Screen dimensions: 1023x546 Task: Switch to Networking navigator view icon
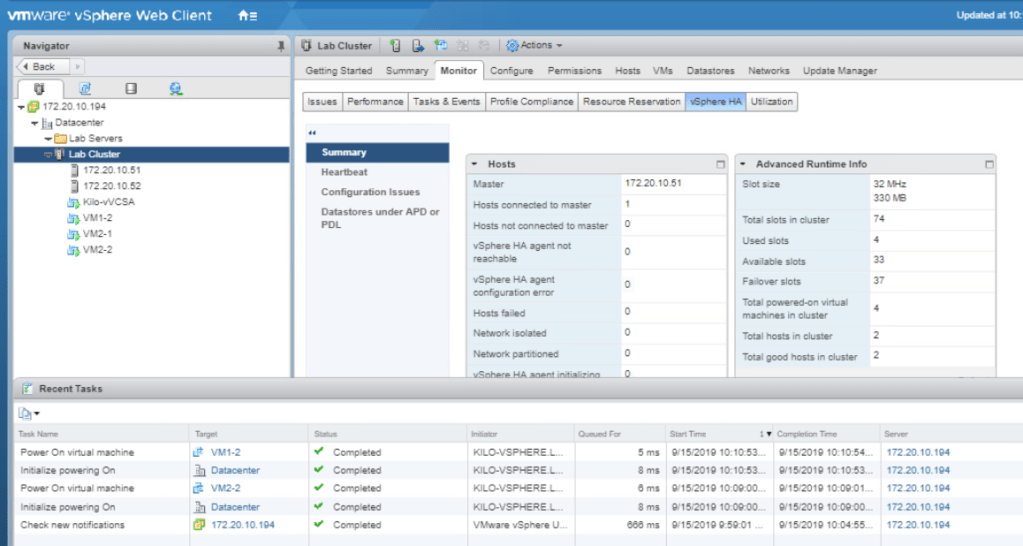click(175, 89)
